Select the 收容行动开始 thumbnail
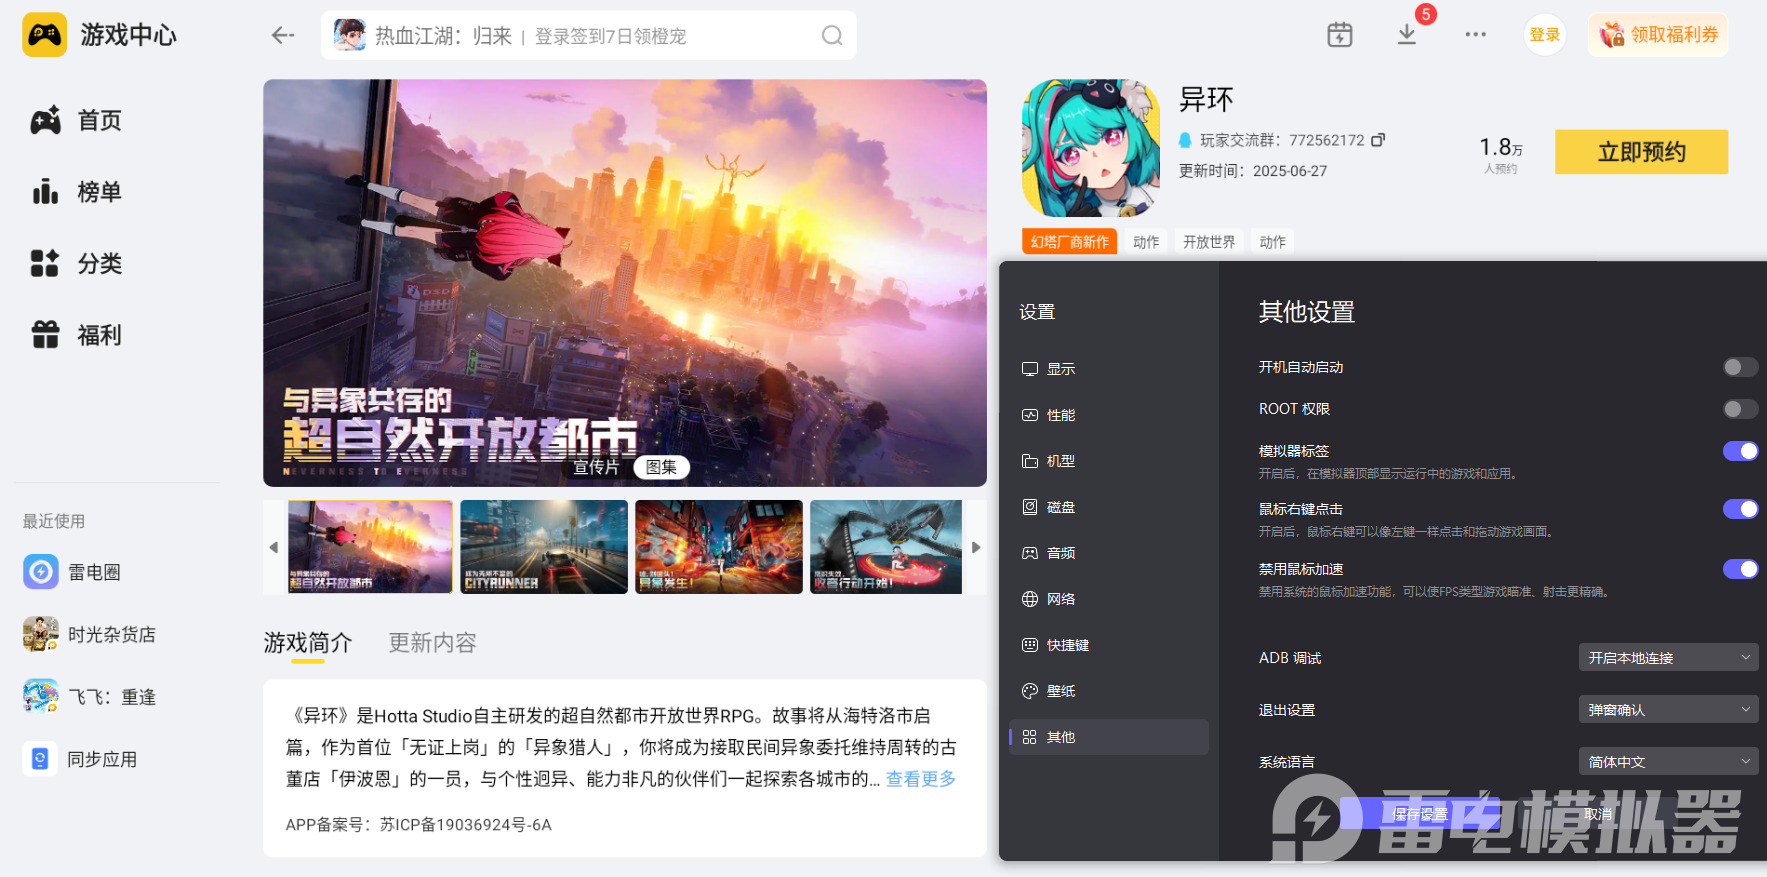Screen dimensions: 1767x877 click(886, 547)
